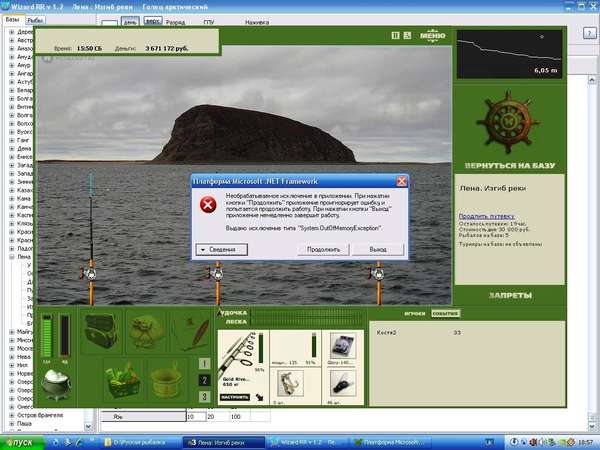Close the .NET Framework error dialog

[401, 181]
